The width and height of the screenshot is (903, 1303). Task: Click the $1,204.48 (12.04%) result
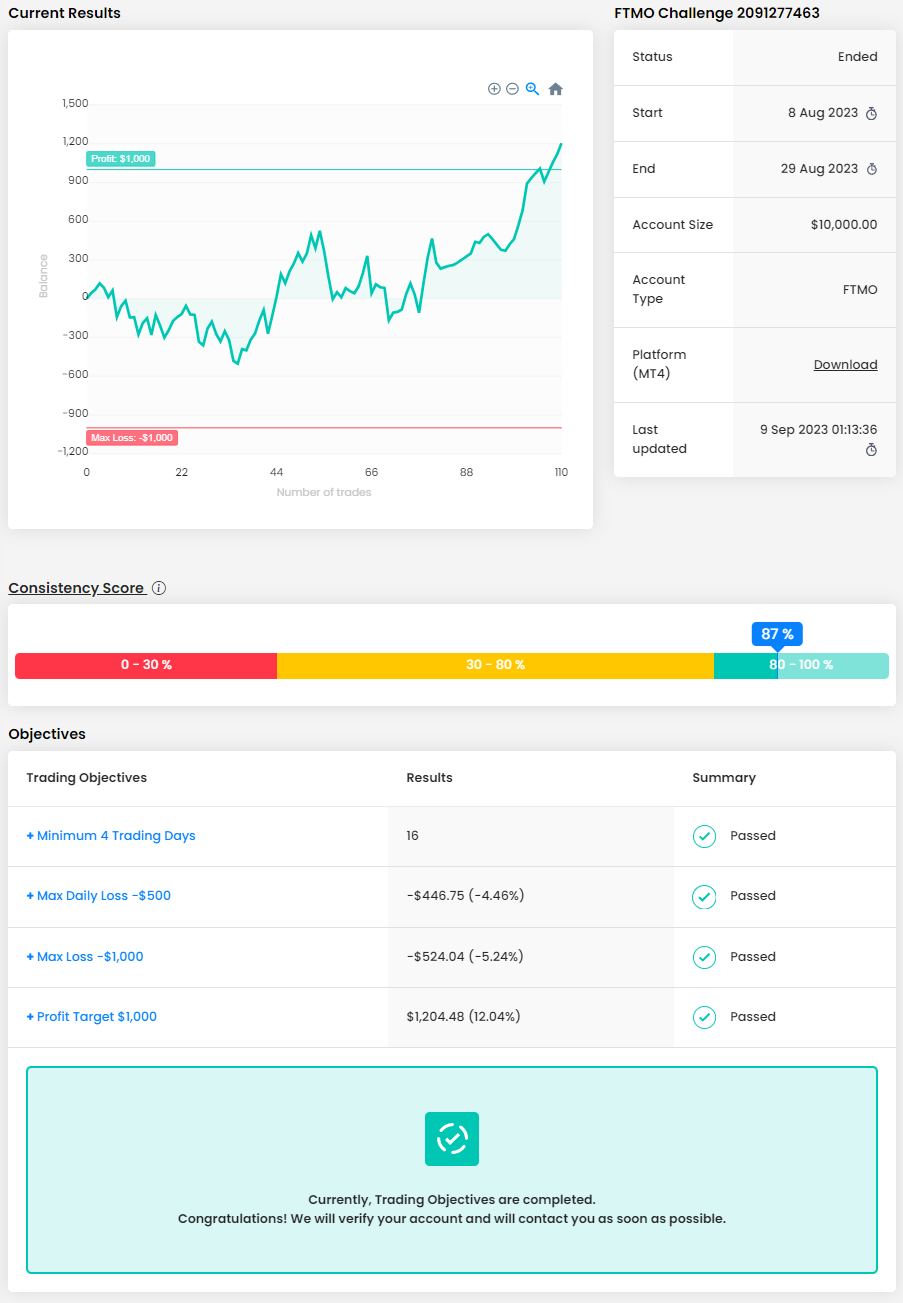463,1017
